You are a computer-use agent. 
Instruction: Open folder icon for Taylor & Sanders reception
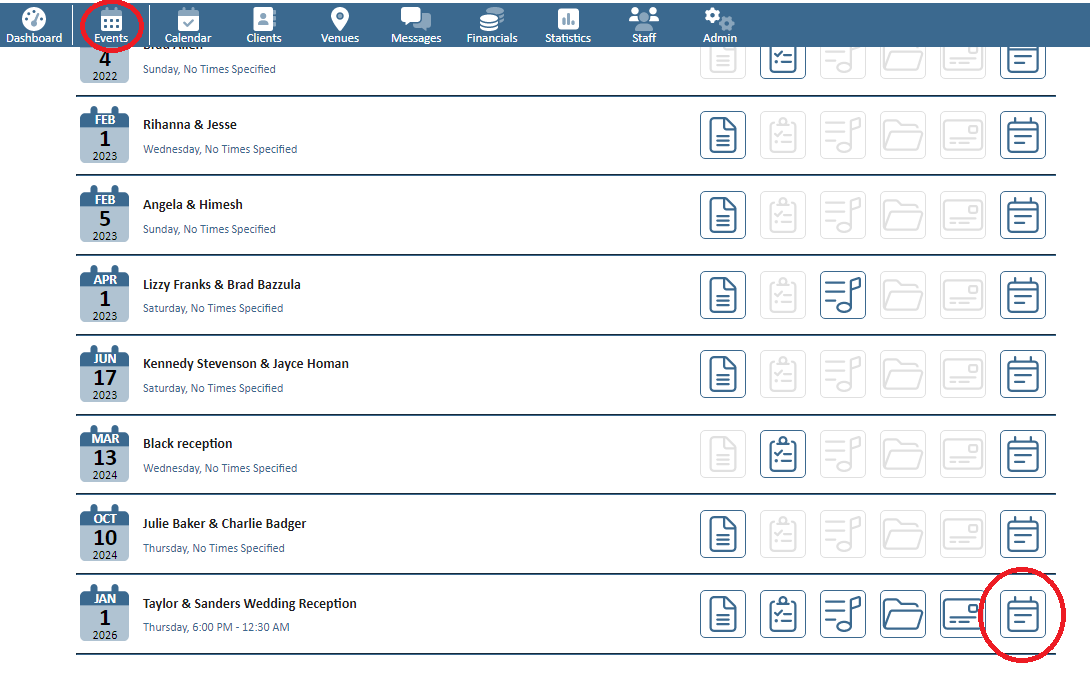coord(903,614)
